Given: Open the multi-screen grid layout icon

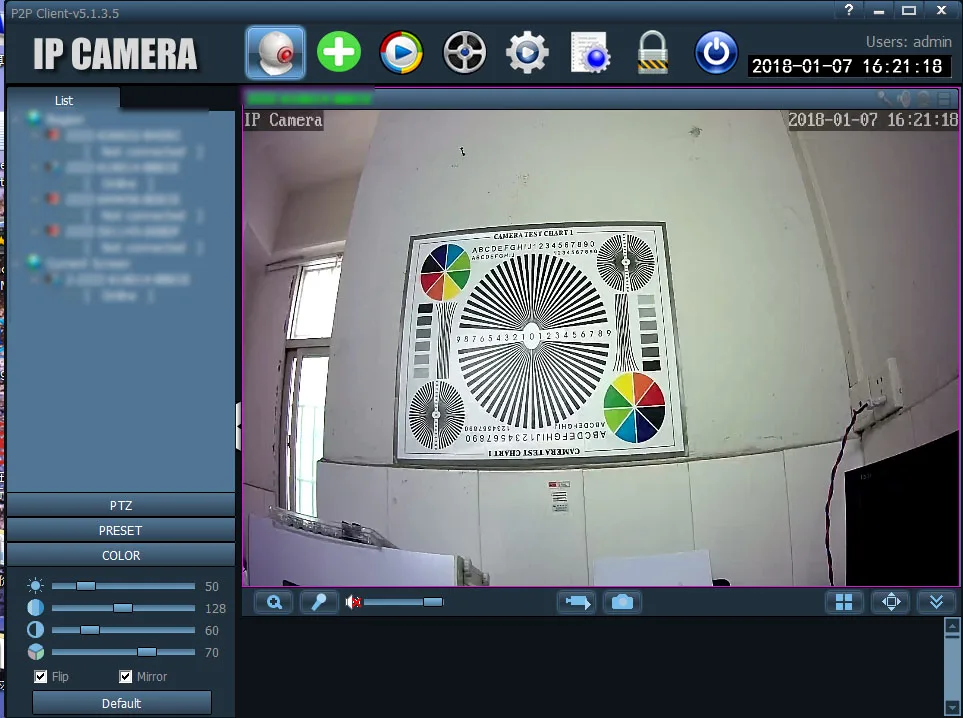Looking at the screenshot, I should [x=844, y=602].
